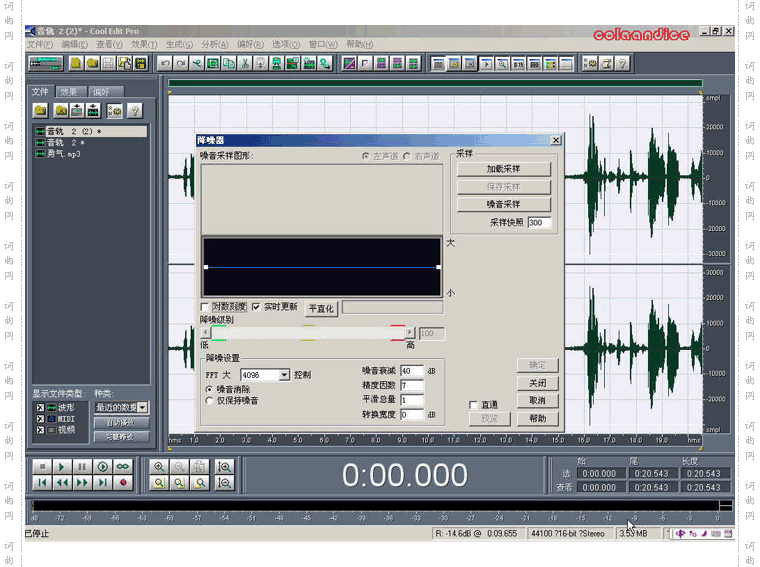Toggle the 波形 file type checkbox
Image resolution: width=760 pixels, height=567 pixels.
(40, 408)
